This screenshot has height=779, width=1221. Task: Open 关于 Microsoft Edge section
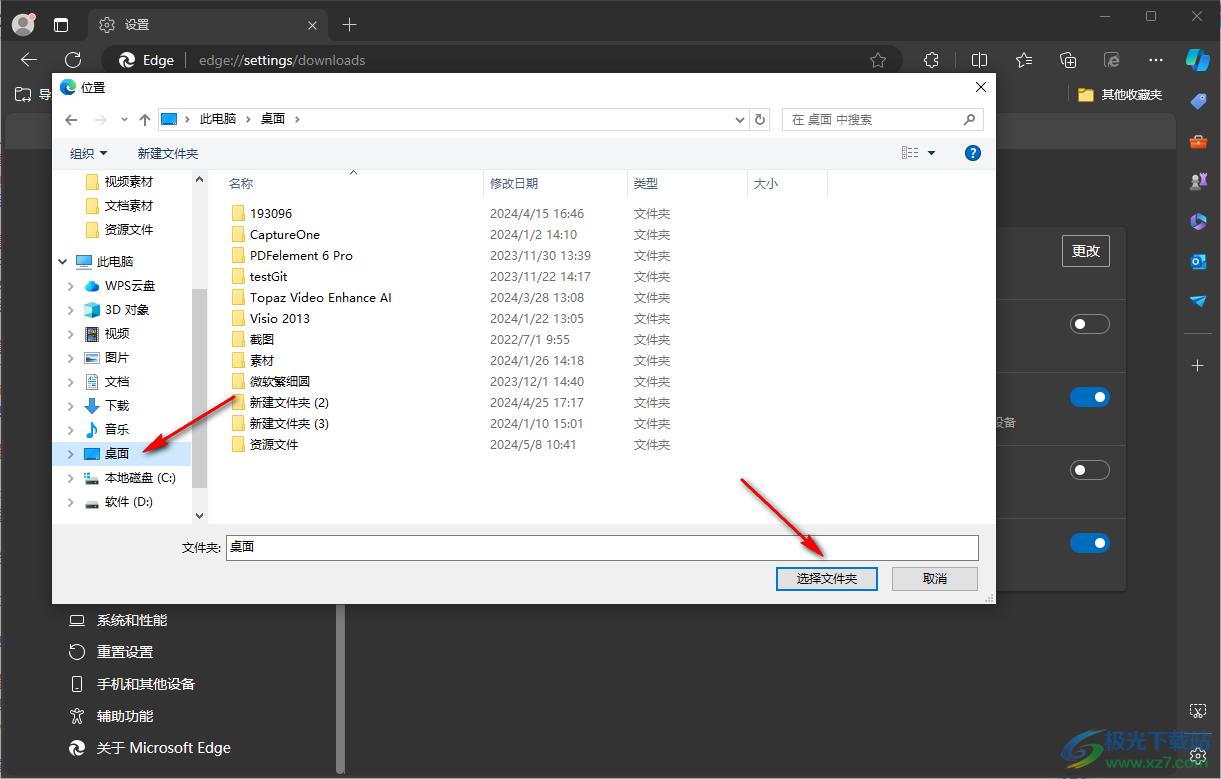[164, 748]
